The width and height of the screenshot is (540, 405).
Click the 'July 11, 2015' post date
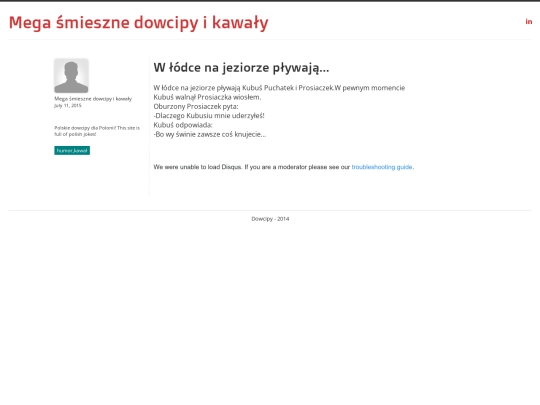tap(68, 106)
